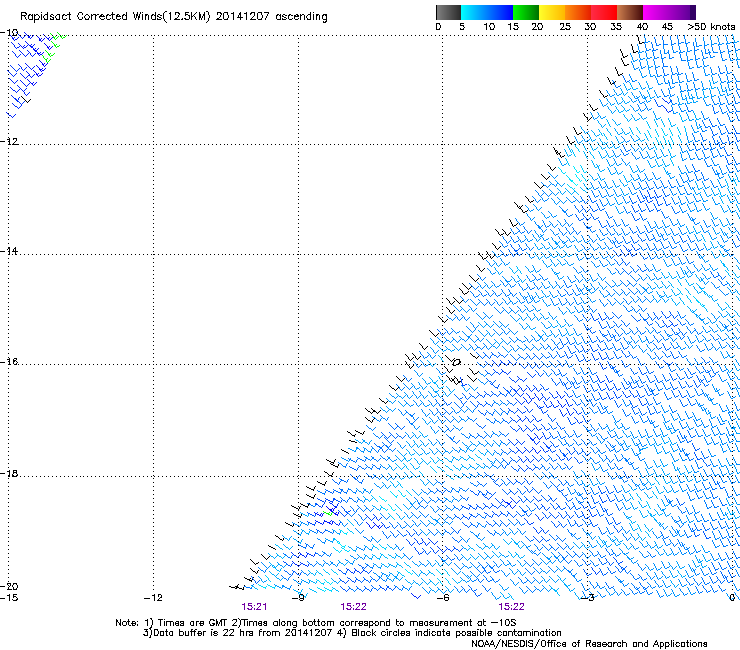This screenshot has width=740, height=650.
Task: Click the black contamination circle near -6, -16
Action: tap(456, 363)
